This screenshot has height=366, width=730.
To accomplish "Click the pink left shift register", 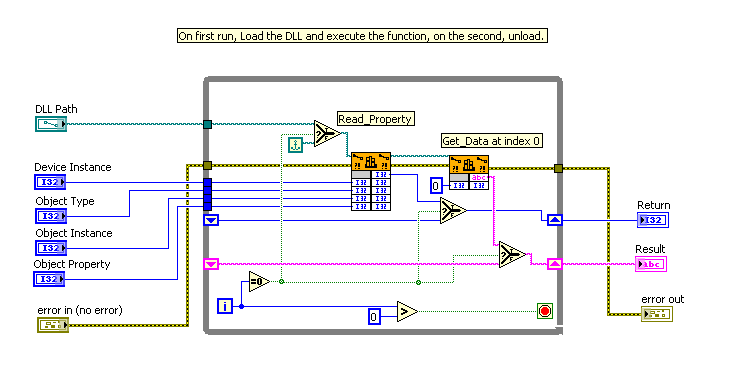I will coord(211,264).
